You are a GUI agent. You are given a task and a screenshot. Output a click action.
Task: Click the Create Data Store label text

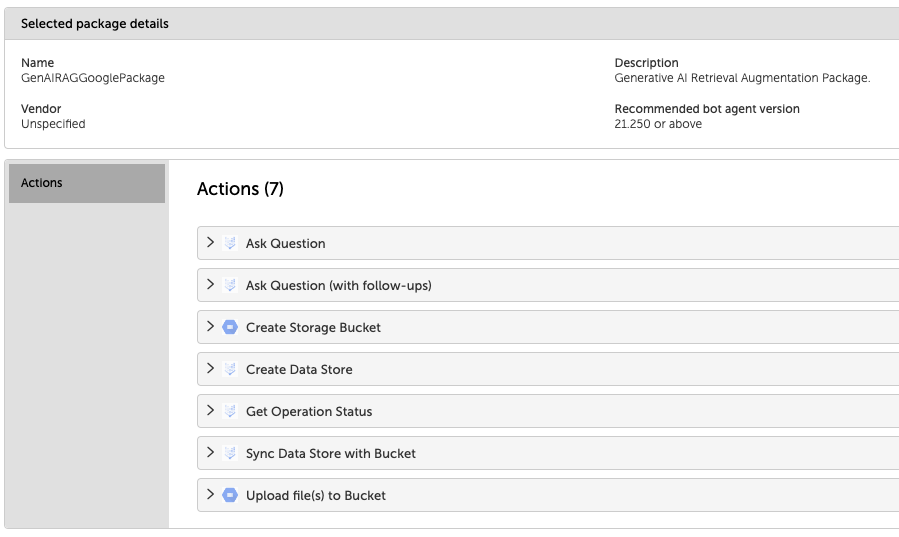click(x=299, y=370)
